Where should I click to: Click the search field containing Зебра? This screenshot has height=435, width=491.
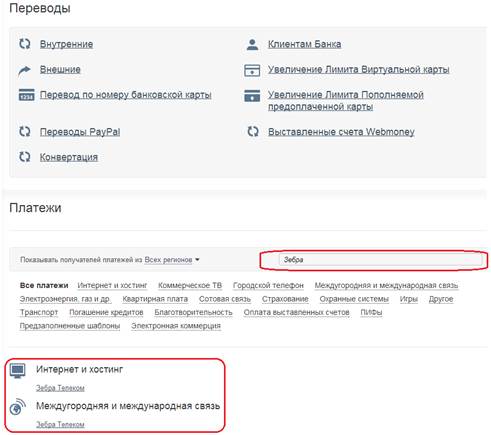click(380, 260)
